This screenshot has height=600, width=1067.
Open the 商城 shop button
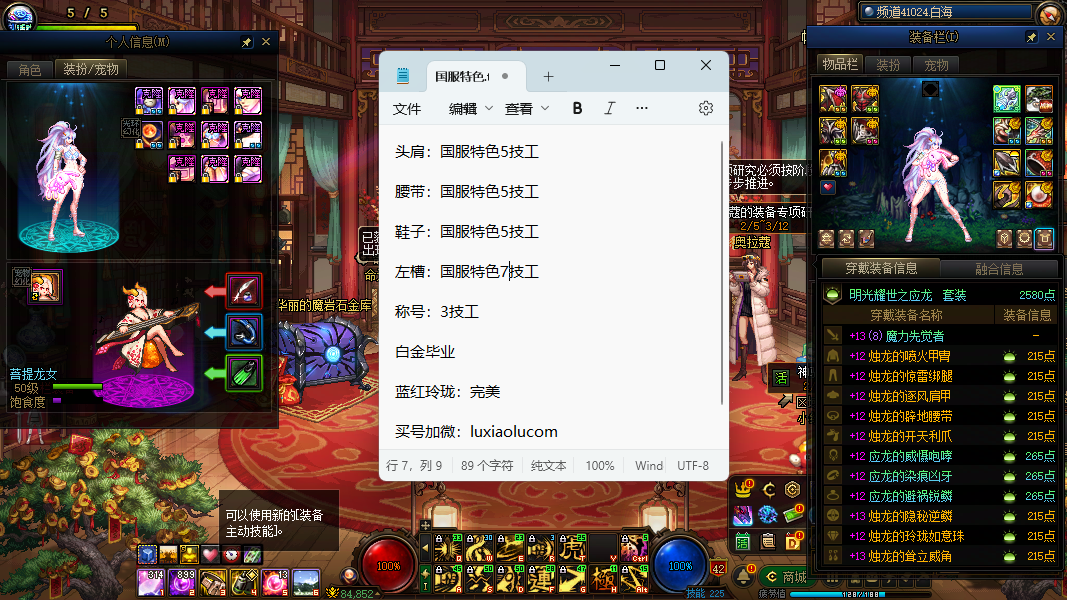(x=785, y=576)
